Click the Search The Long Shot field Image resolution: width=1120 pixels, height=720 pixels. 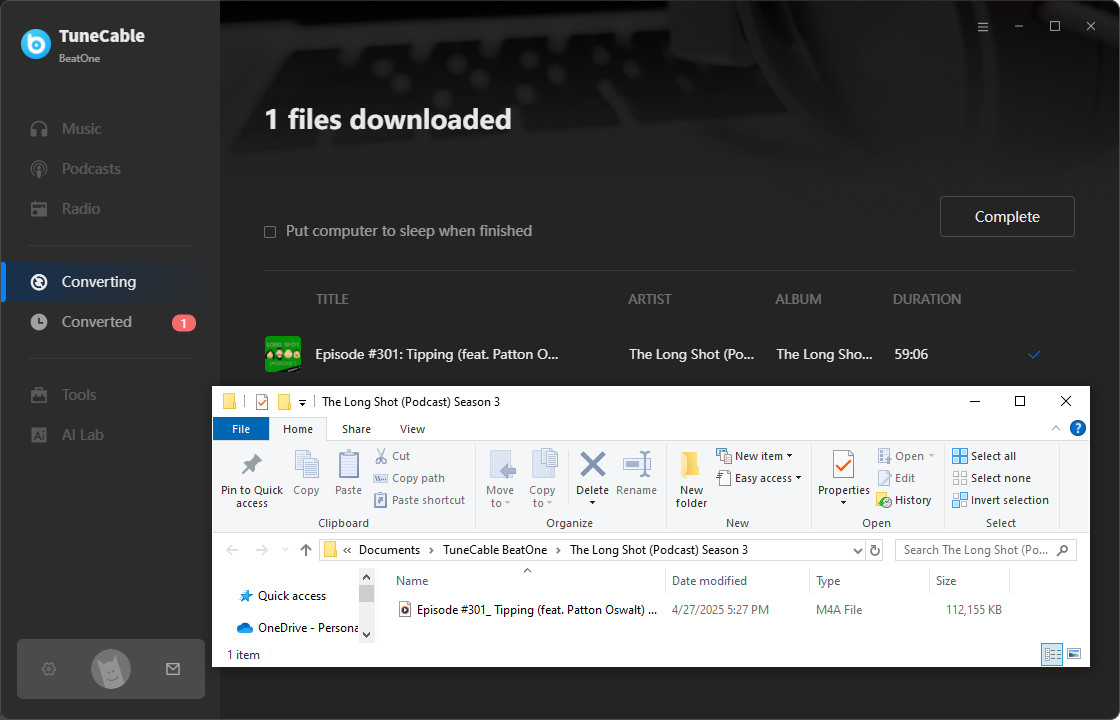[x=986, y=550]
